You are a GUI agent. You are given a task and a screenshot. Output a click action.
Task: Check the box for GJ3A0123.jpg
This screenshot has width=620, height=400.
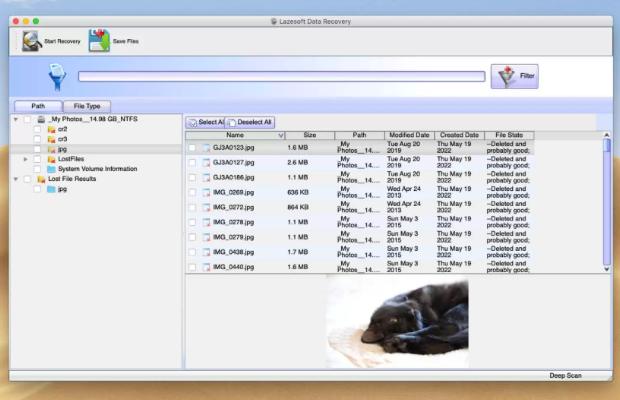(x=192, y=147)
